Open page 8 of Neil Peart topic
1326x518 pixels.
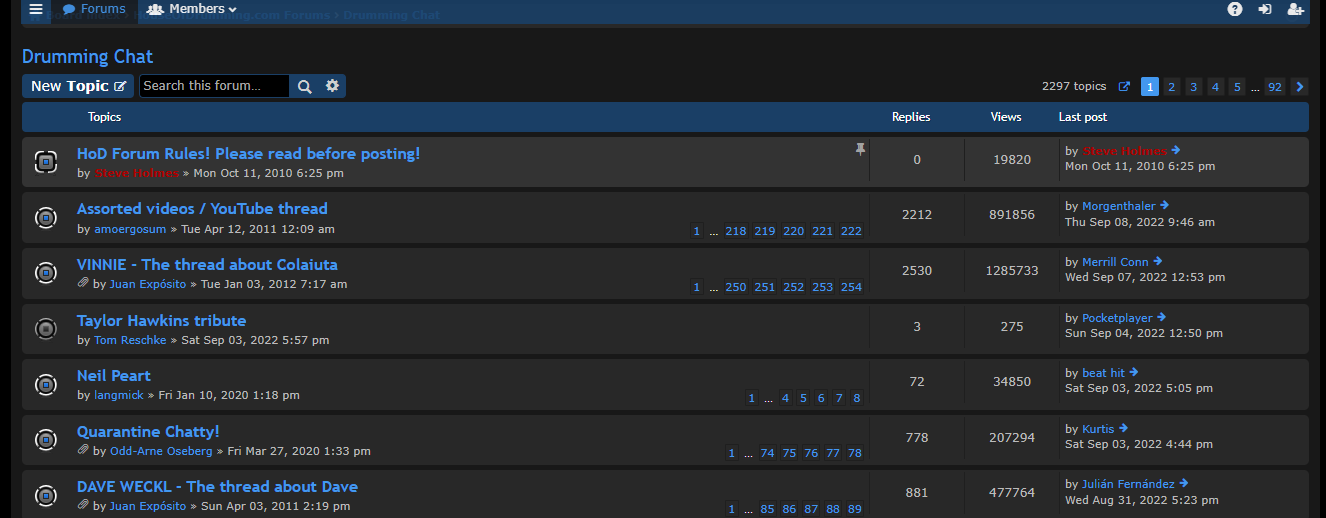coord(857,398)
